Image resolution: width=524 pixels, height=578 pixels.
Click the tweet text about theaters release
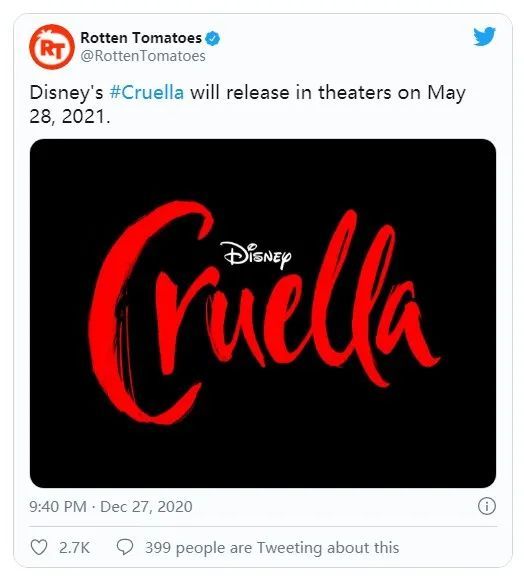pyautogui.click(x=247, y=104)
